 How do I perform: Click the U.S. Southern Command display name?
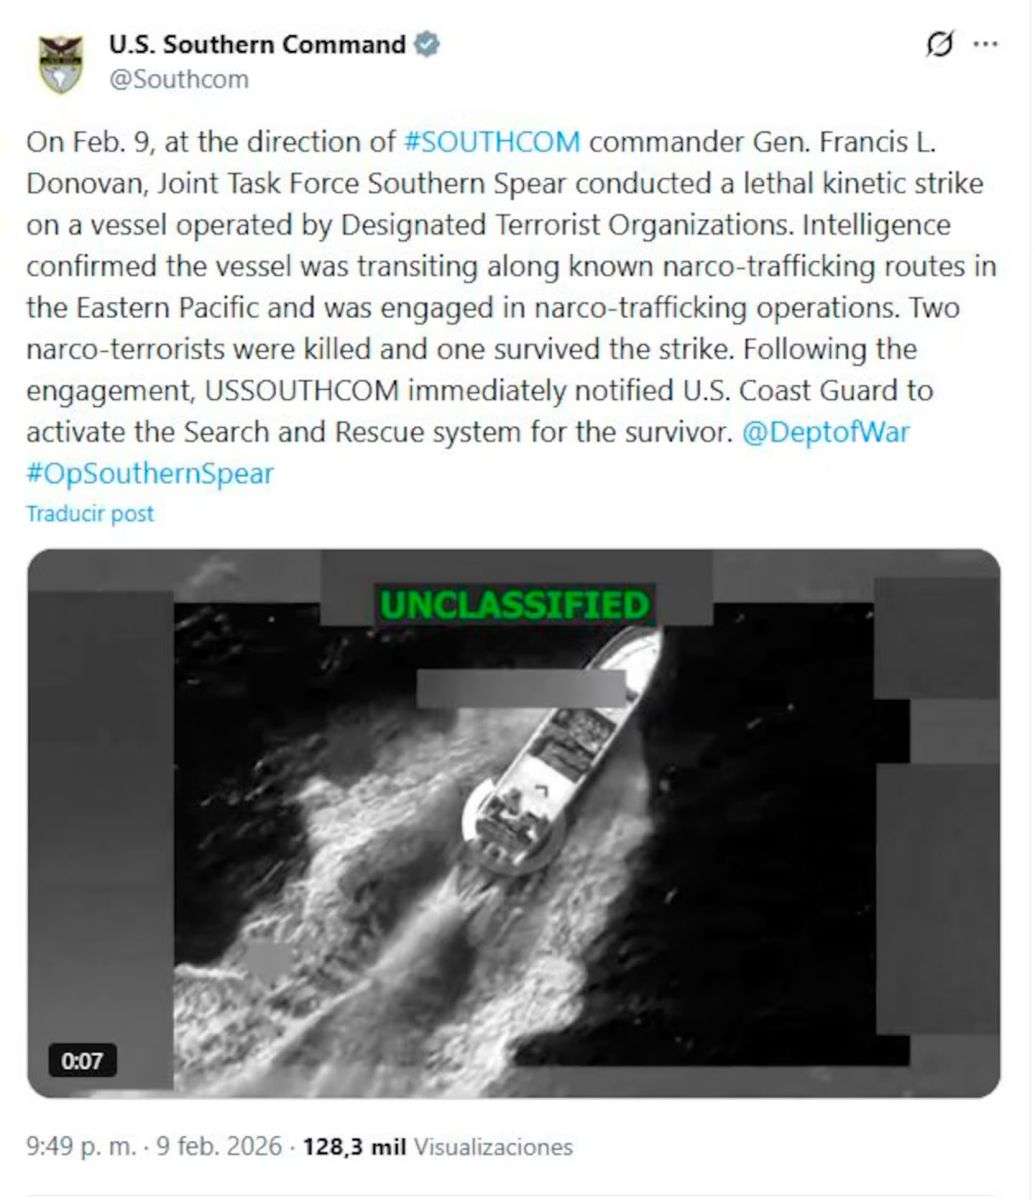(257, 44)
